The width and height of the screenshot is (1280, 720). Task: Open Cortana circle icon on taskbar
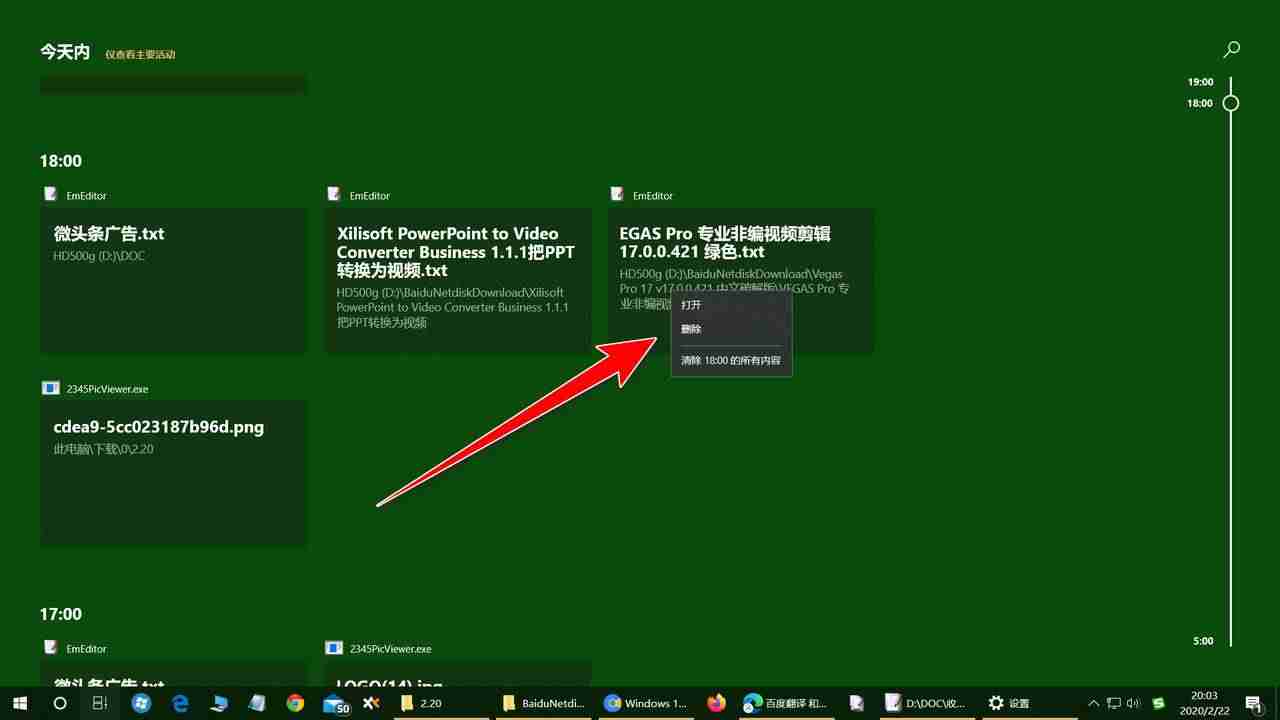(x=60, y=703)
